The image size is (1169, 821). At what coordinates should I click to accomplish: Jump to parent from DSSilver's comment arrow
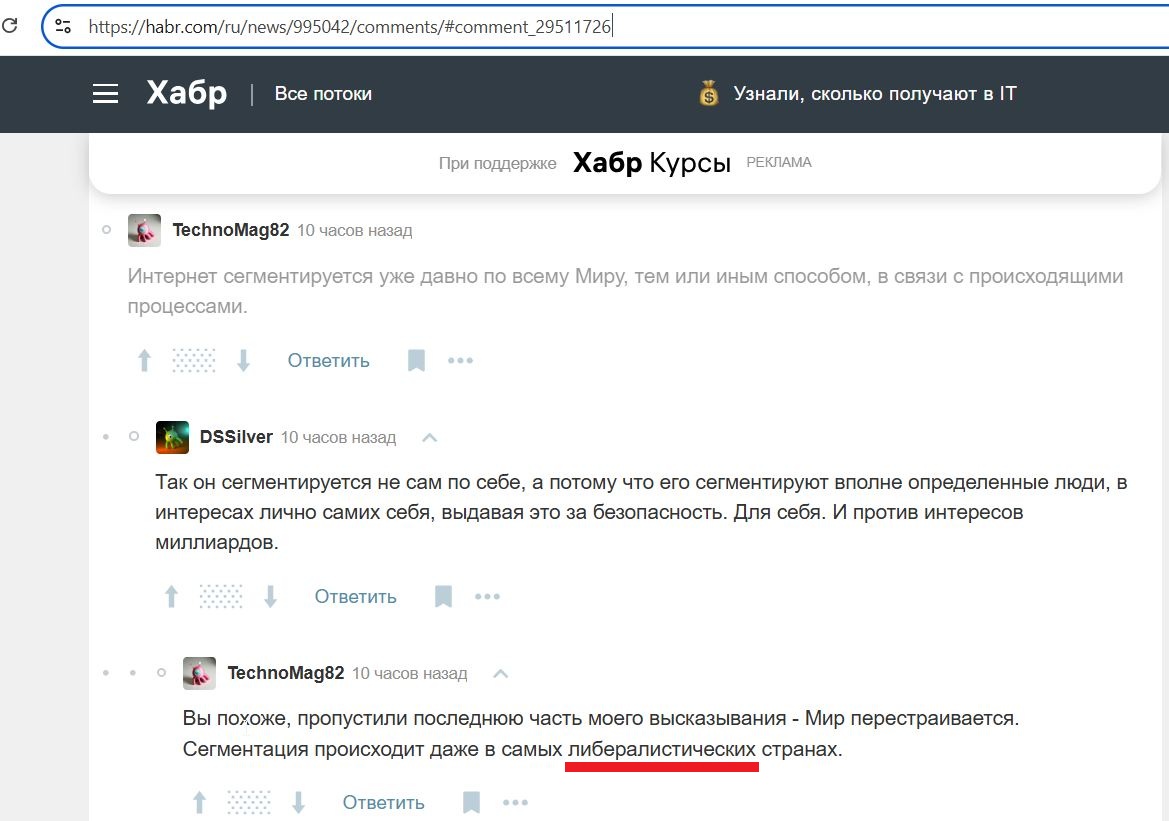point(429,438)
